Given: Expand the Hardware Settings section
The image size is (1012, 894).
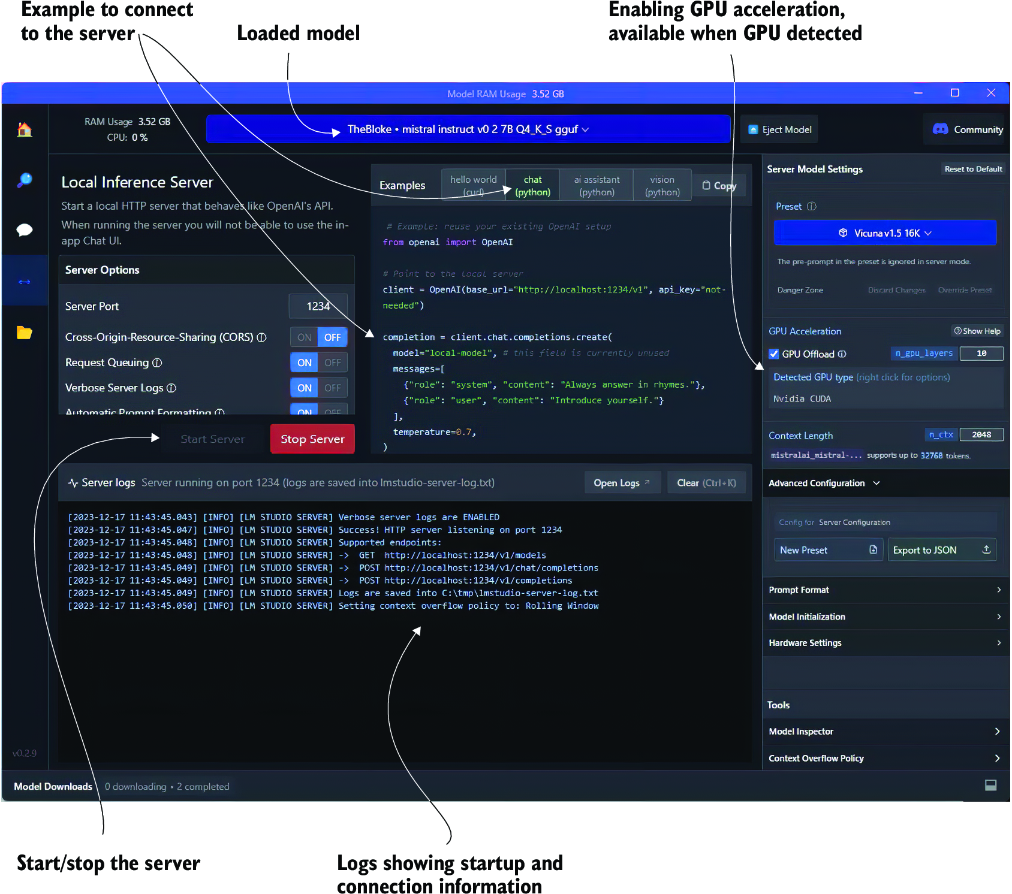Looking at the screenshot, I should [x=885, y=643].
